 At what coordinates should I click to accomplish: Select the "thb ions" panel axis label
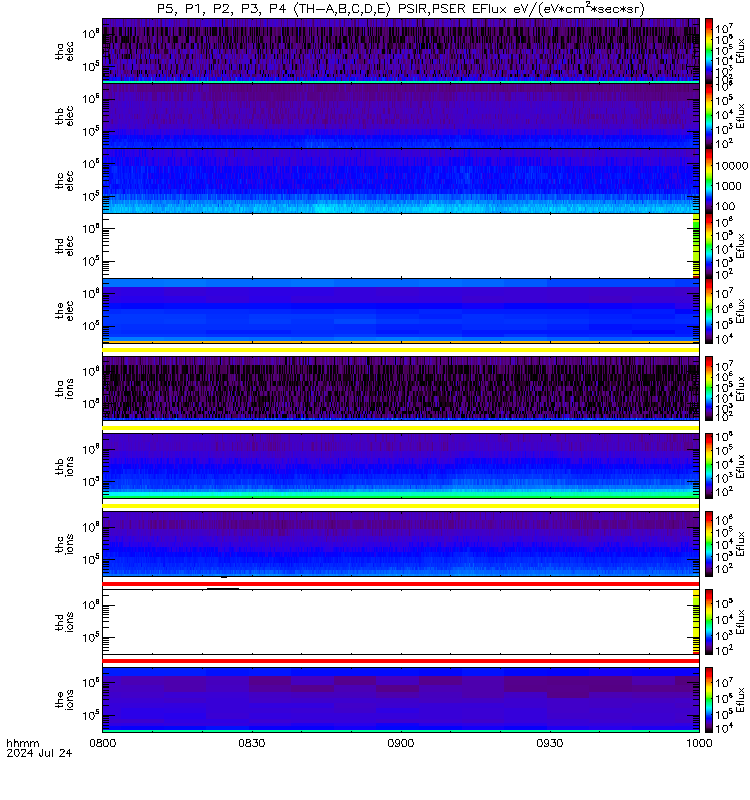pos(64,466)
